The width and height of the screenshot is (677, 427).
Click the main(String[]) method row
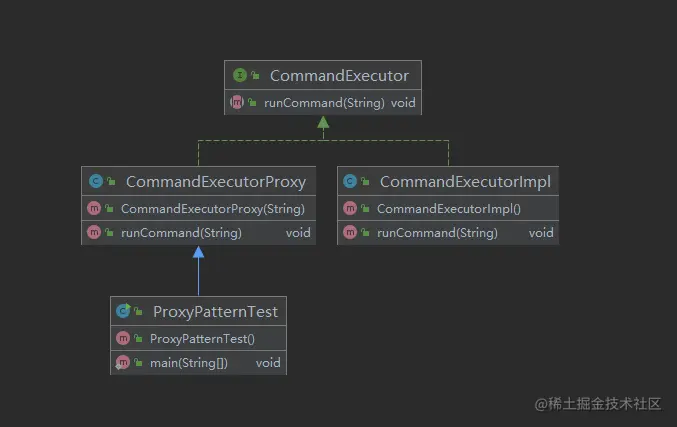pyautogui.click(x=198, y=363)
